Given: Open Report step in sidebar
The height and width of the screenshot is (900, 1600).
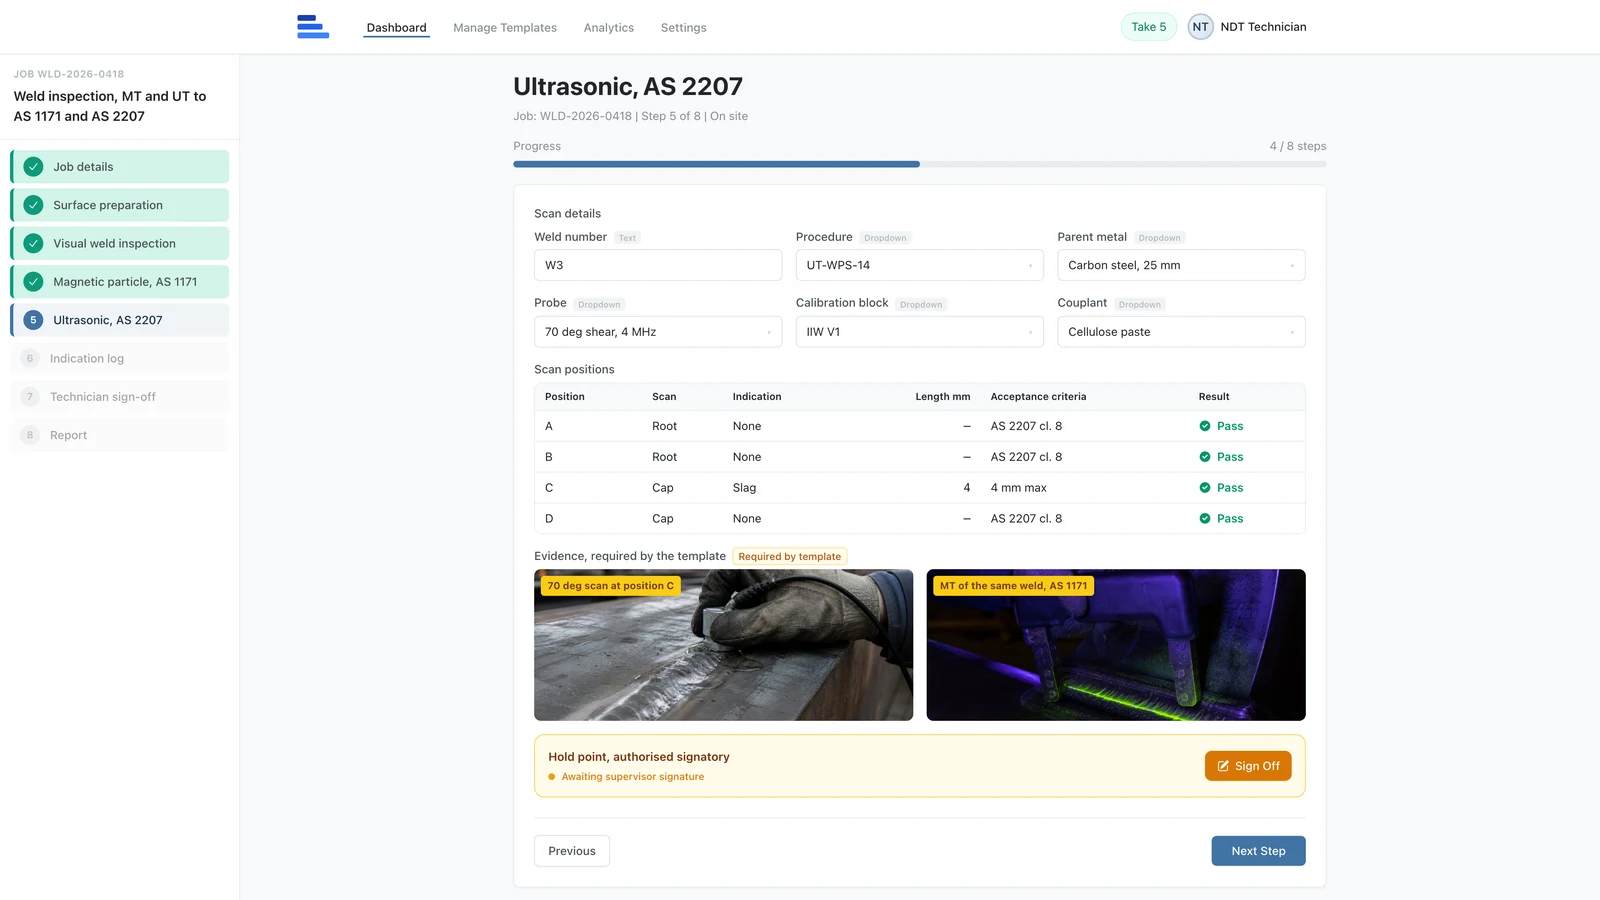Looking at the screenshot, I should point(120,435).
